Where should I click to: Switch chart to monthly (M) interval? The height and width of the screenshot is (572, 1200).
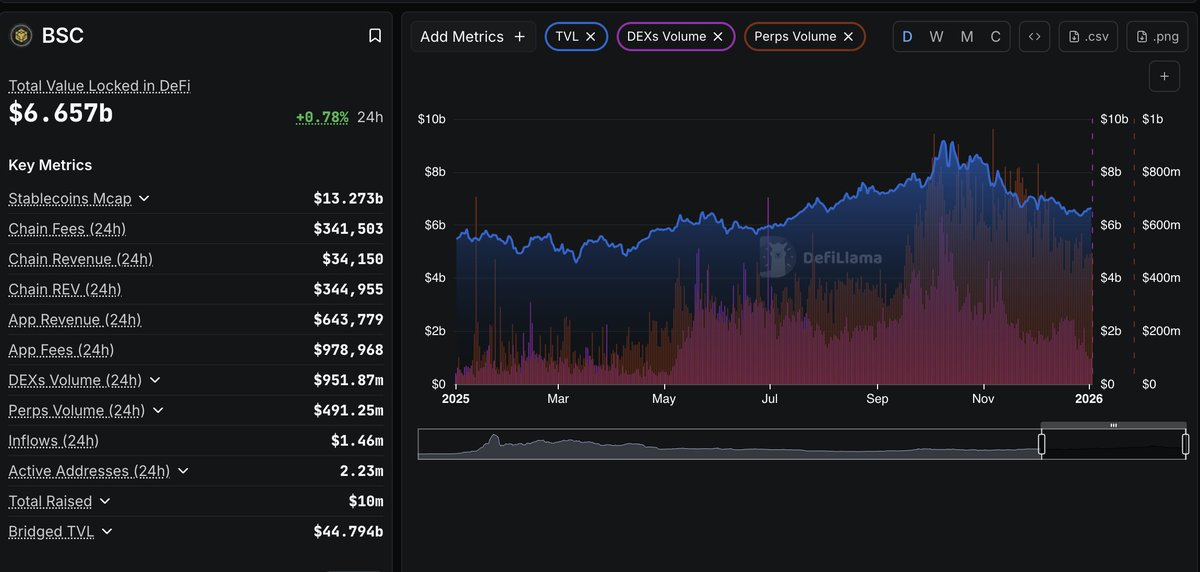966,37
